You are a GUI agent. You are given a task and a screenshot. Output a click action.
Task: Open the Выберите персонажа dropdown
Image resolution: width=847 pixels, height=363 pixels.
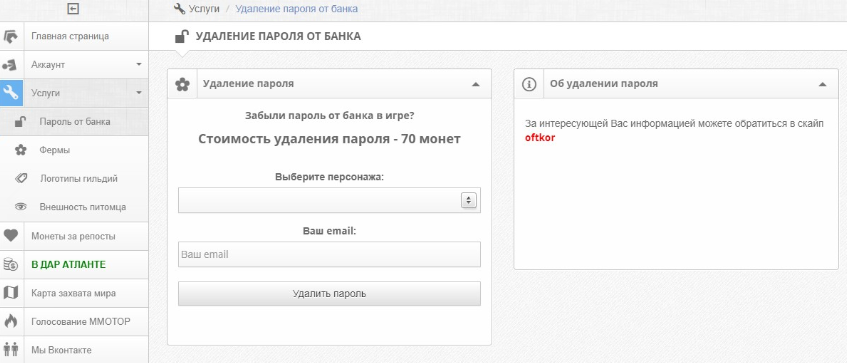point(330,200)
